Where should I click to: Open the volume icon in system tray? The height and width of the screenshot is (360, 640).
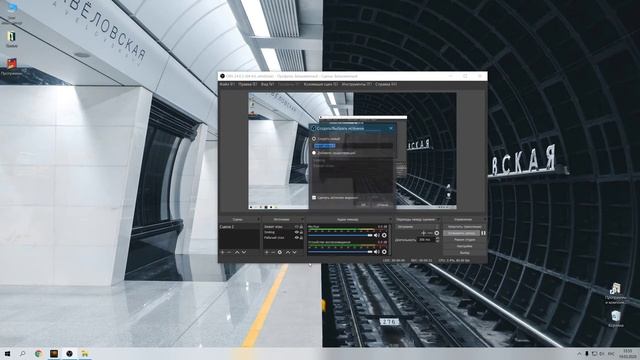[602, 354]
